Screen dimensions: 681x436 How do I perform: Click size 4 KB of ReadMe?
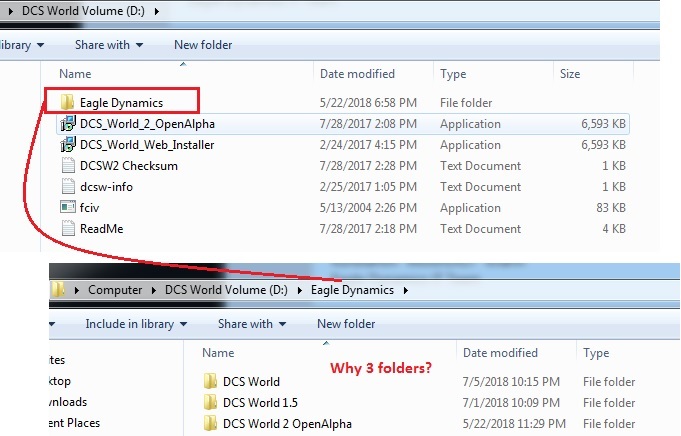614,228
